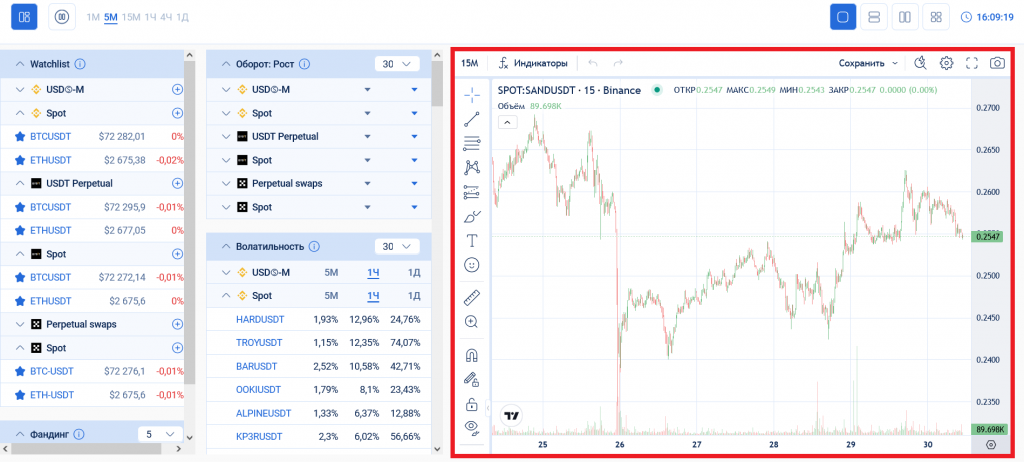Open the Сохранить dropdown arrow

(895, 63)
